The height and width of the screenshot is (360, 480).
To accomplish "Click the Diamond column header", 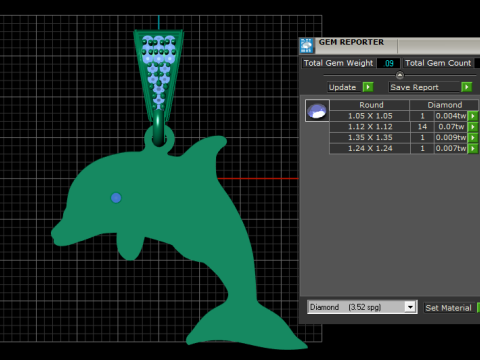I will [x=444, y=105].
